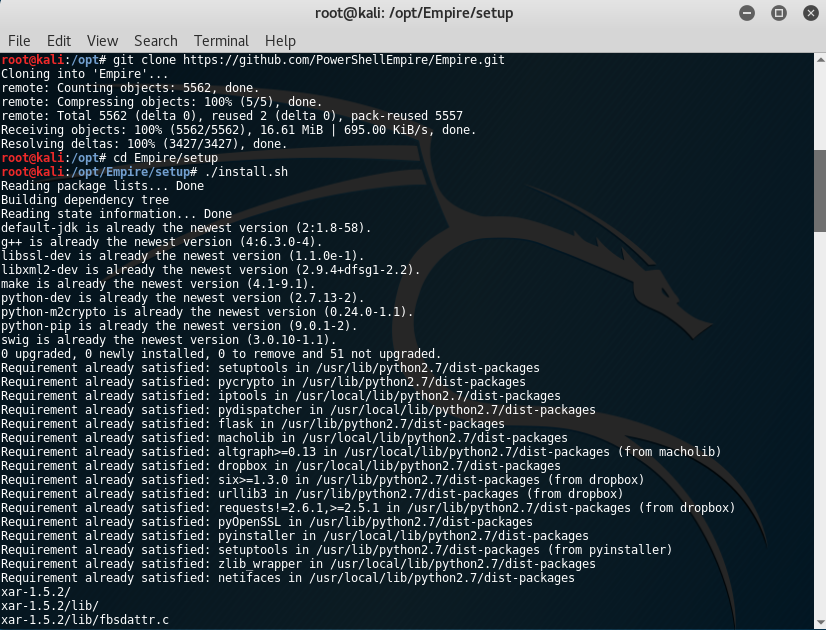
Task: Open the Help menu
Action: click(x=280, y=41)
